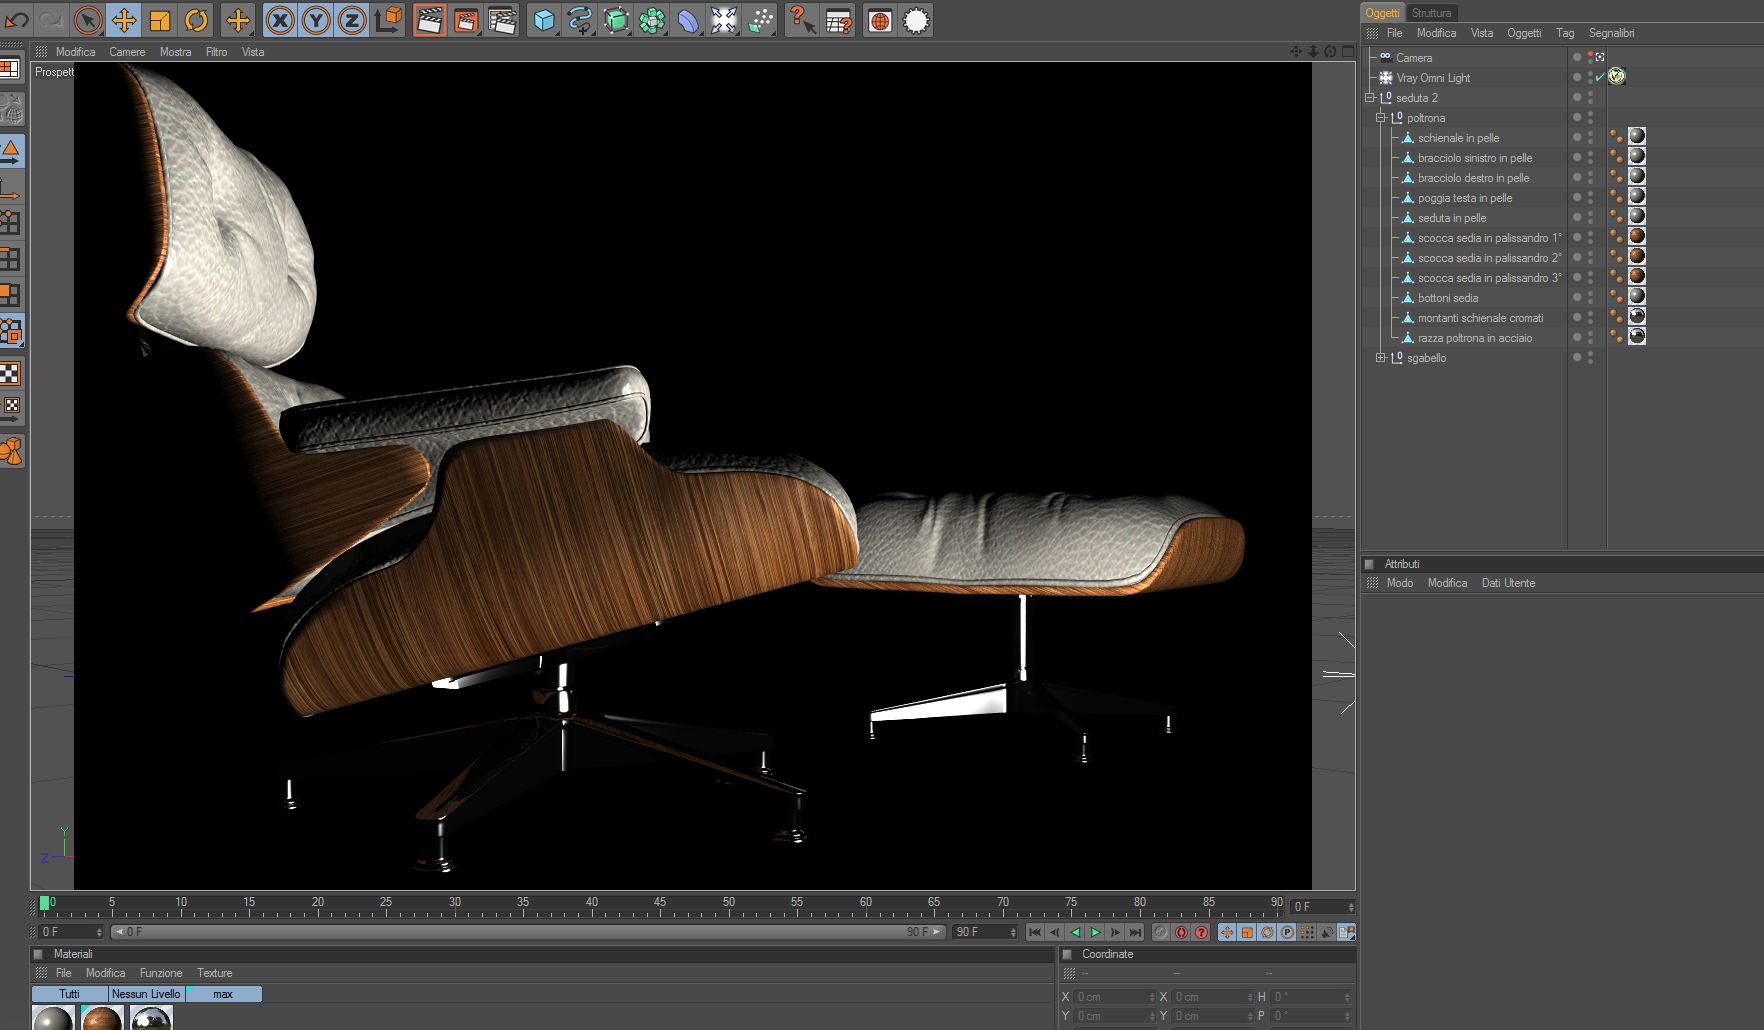
Task: Toggle the X axis lock
Action: click(x=280, y=20)
